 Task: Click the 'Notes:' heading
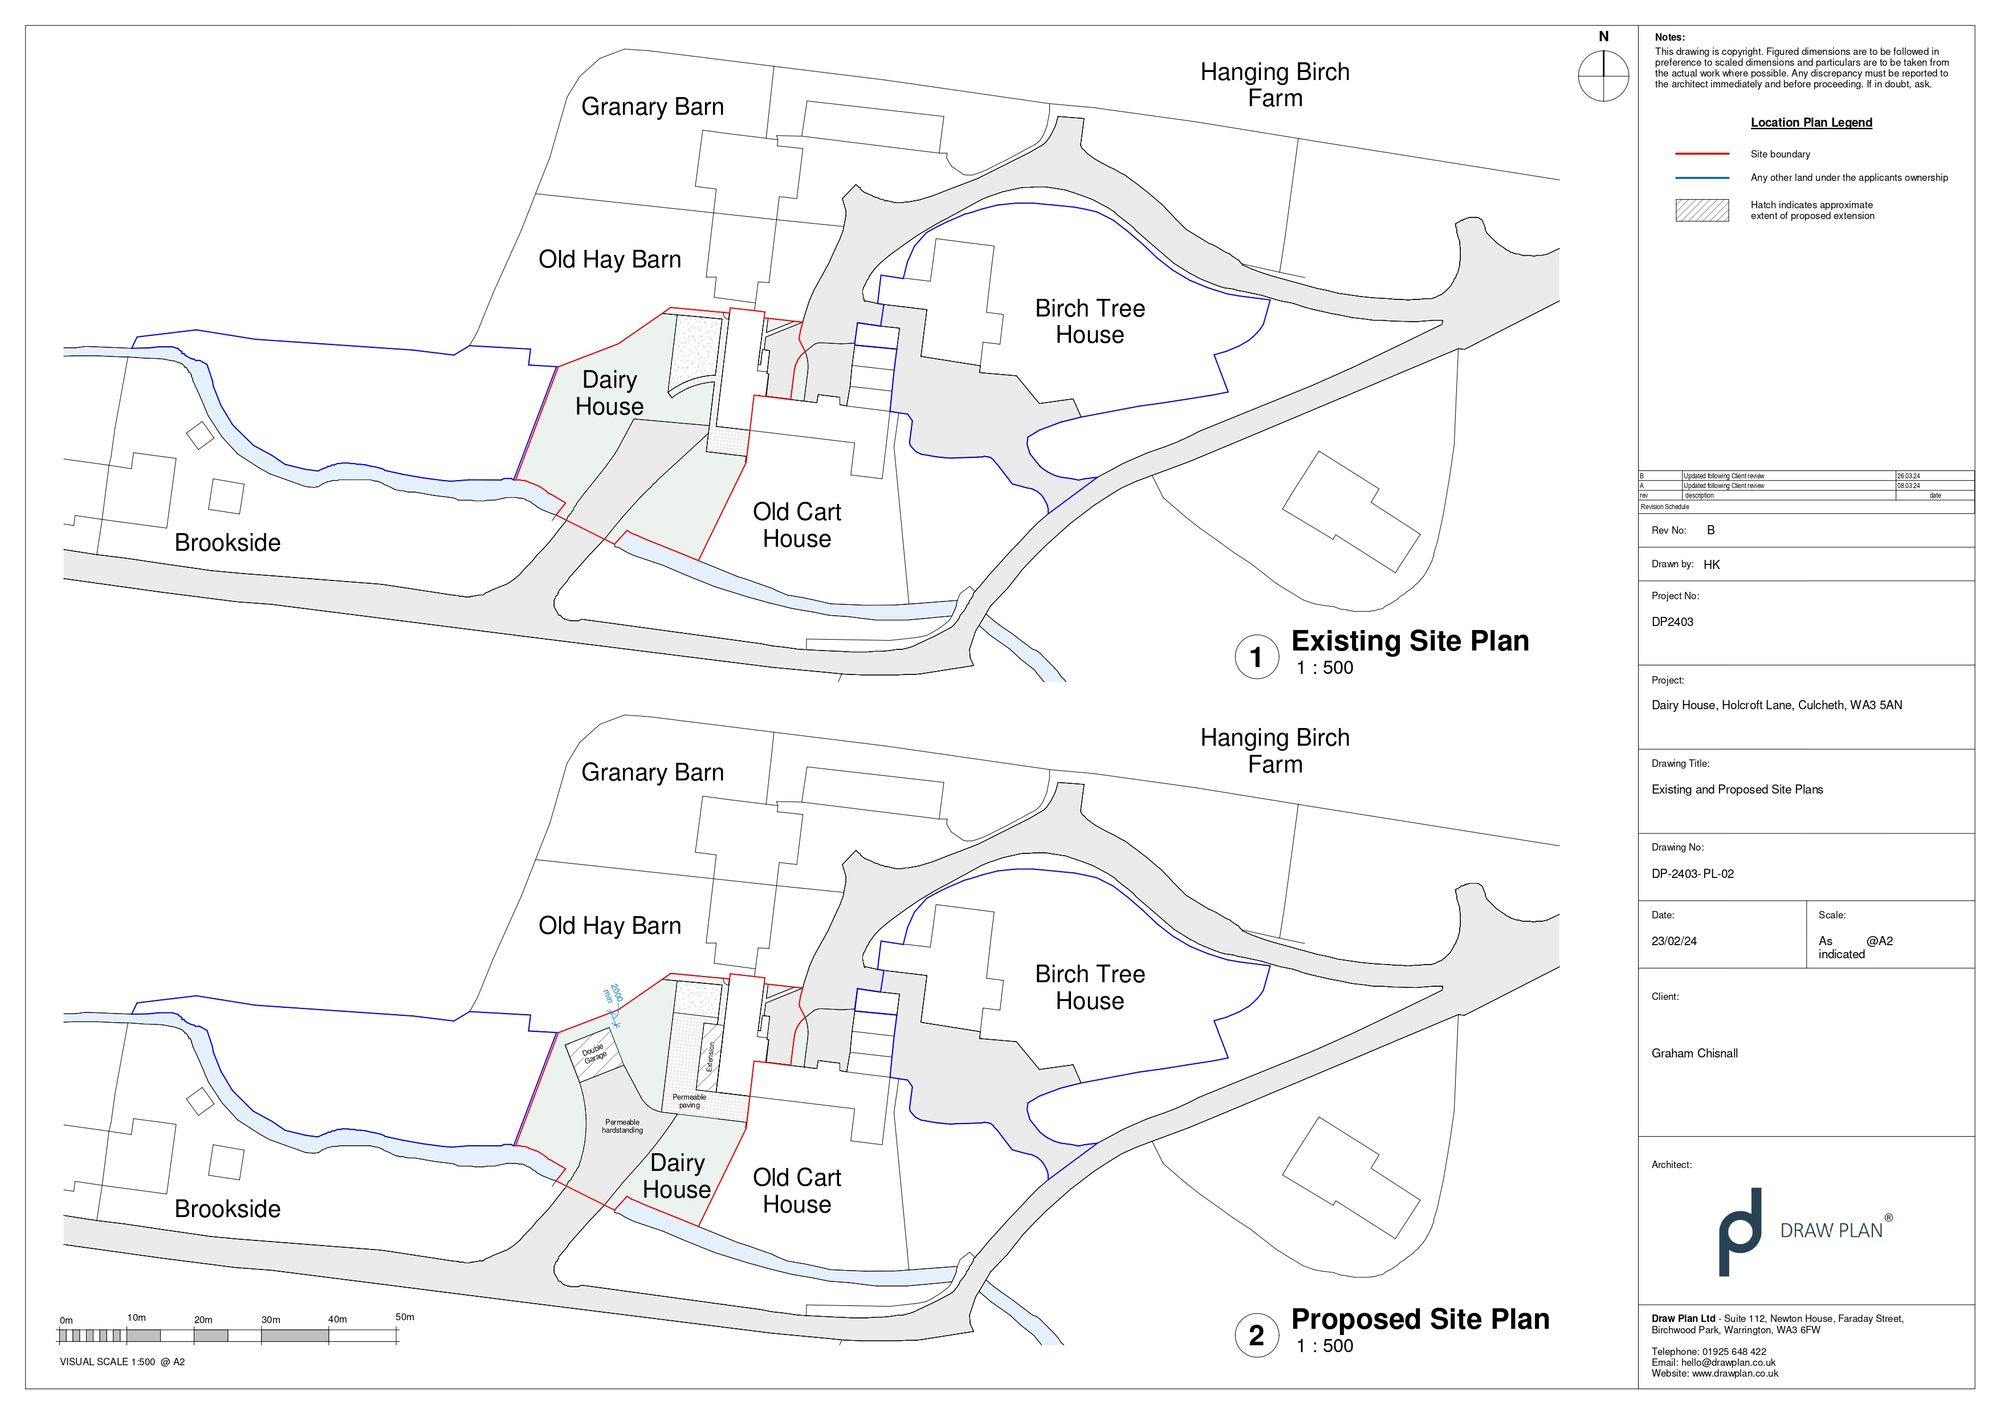tap(1669, 37)
